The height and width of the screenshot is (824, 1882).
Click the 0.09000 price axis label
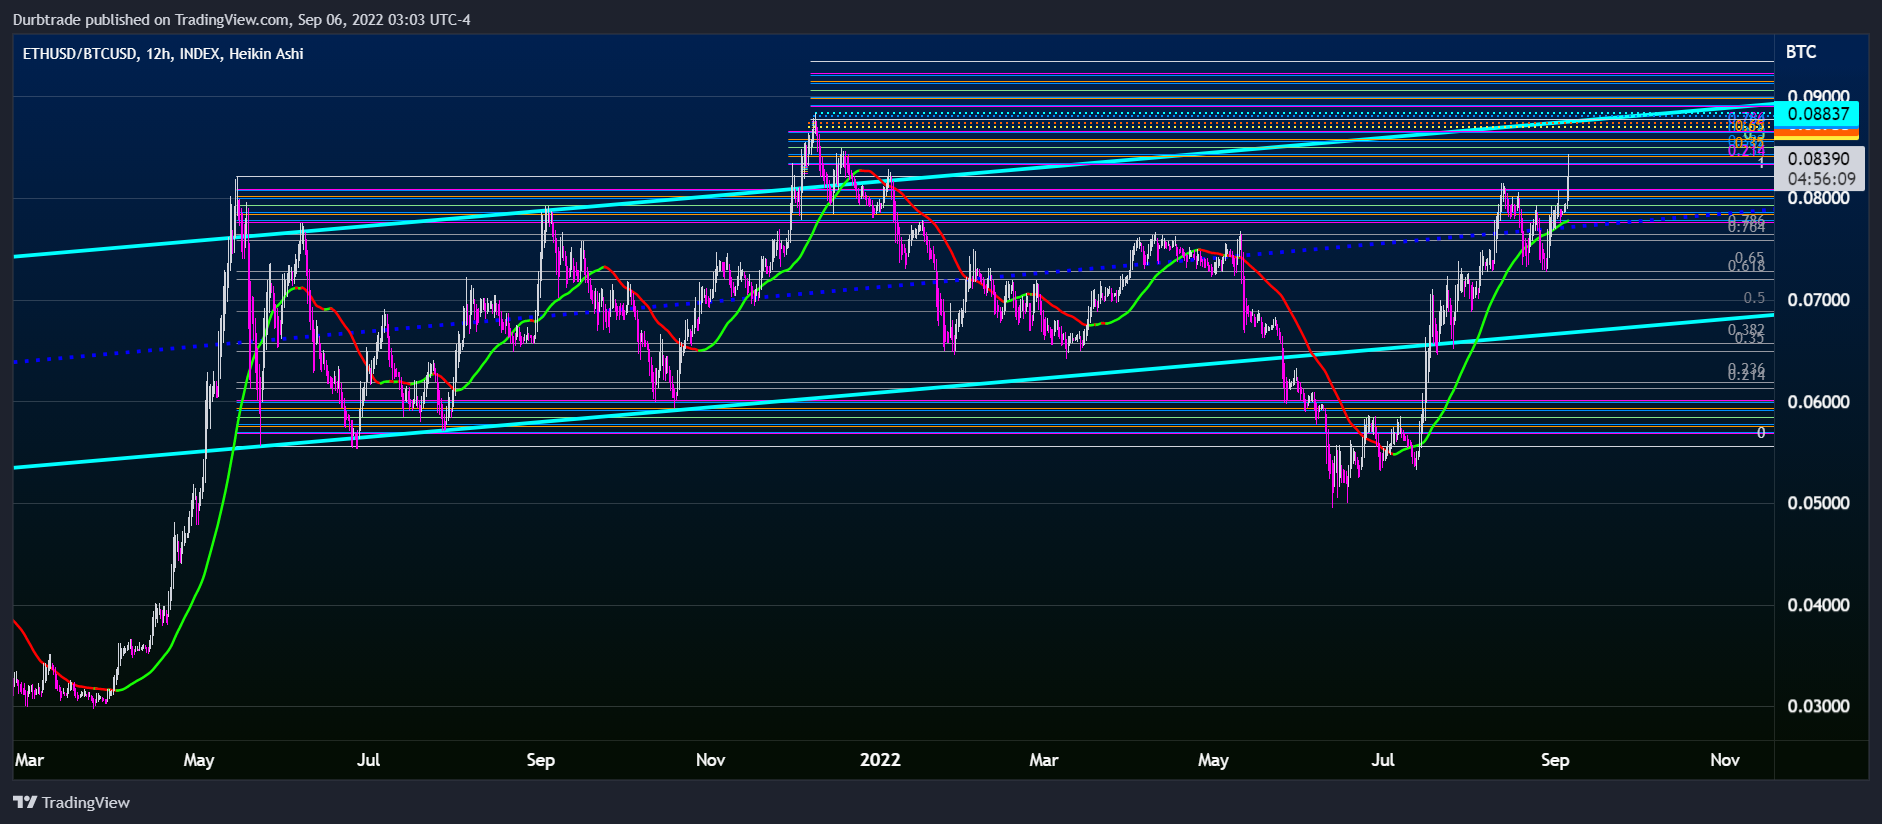click(1818, 97)
